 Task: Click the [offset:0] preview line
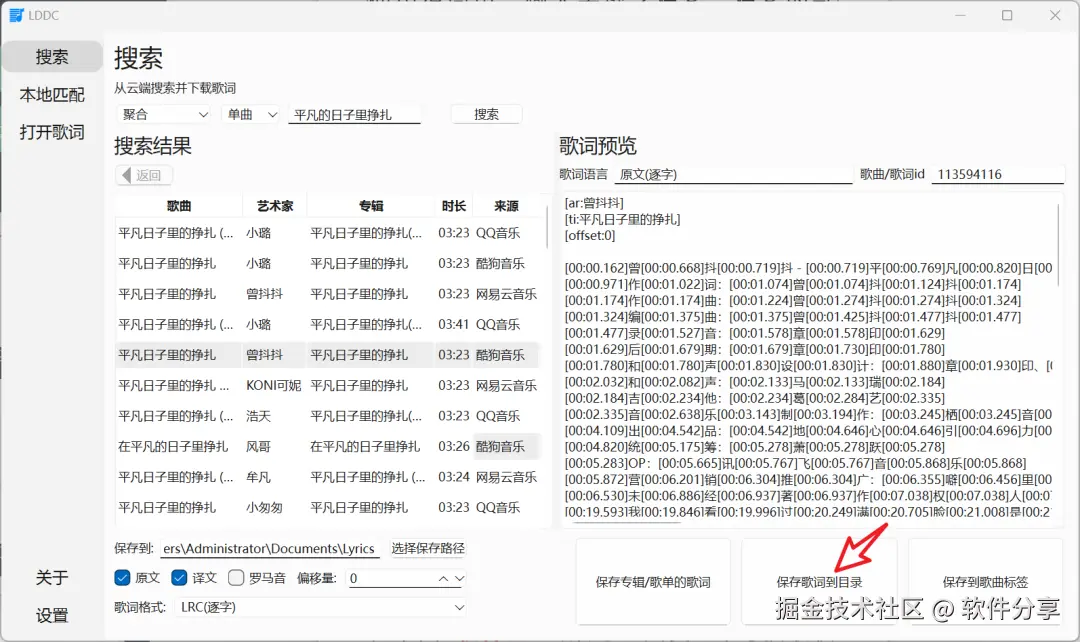(x=590, y=236)
